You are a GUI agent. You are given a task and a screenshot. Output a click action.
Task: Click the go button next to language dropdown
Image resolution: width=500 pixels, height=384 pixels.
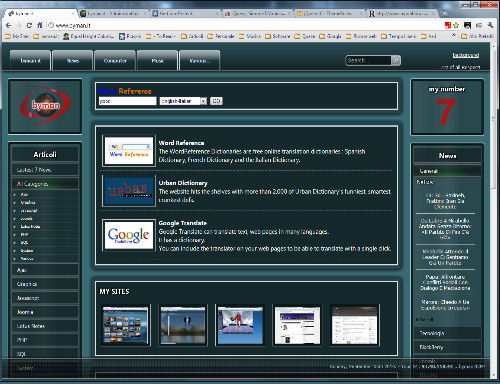pyautogui.click(x=216, y=101)
